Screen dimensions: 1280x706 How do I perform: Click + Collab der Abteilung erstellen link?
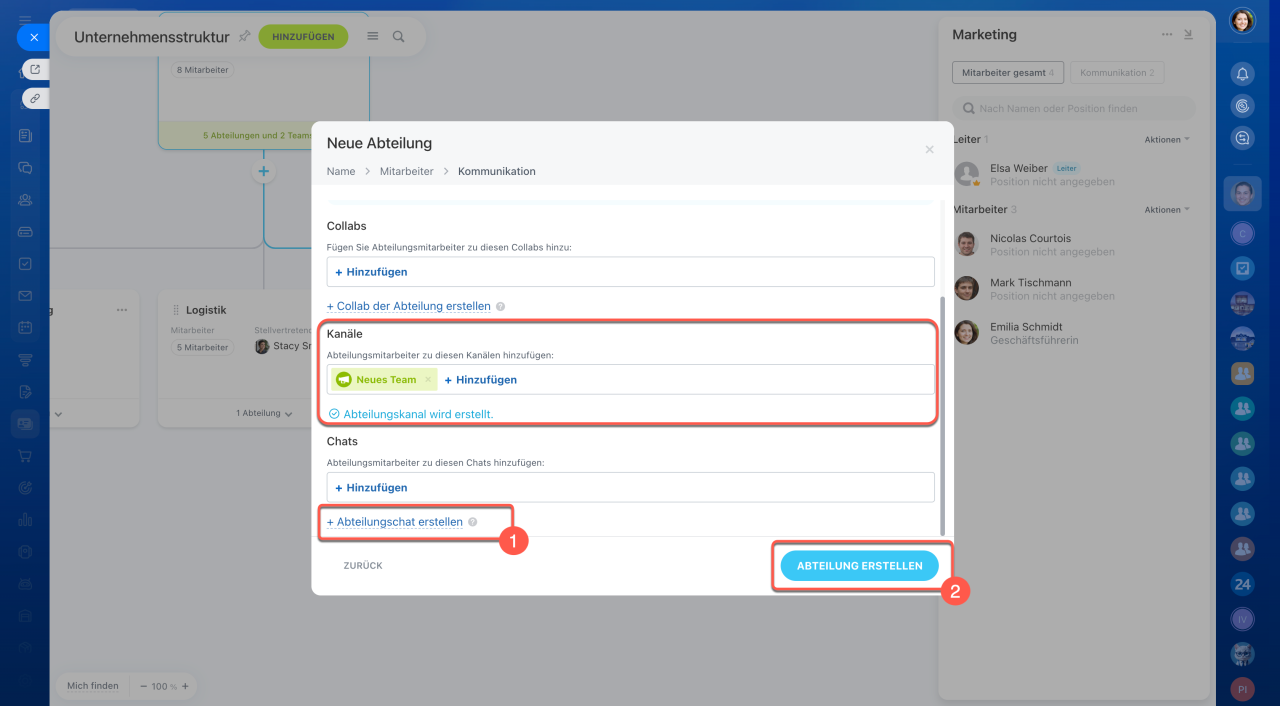pos(408,306)
